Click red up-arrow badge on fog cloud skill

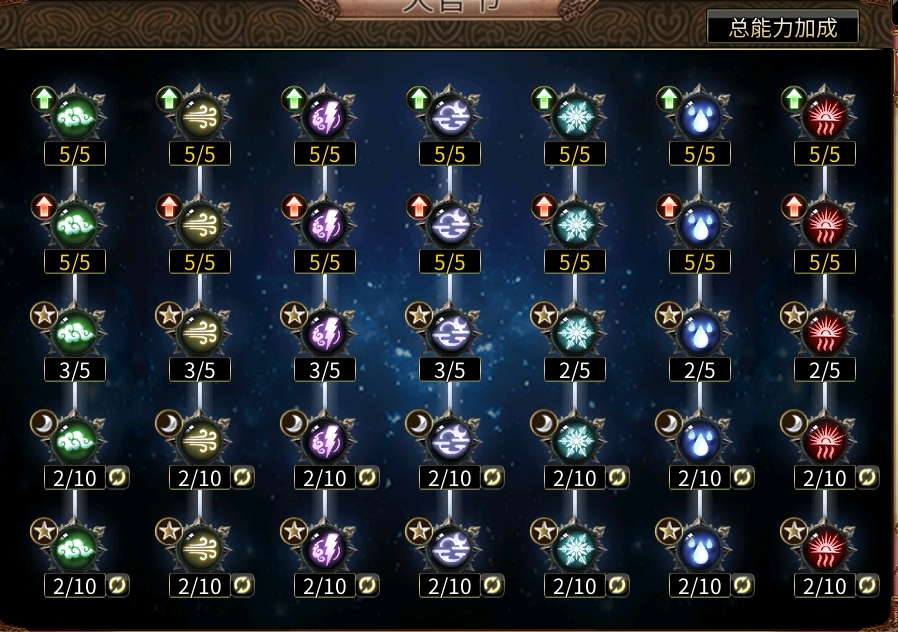coord(419,207)
